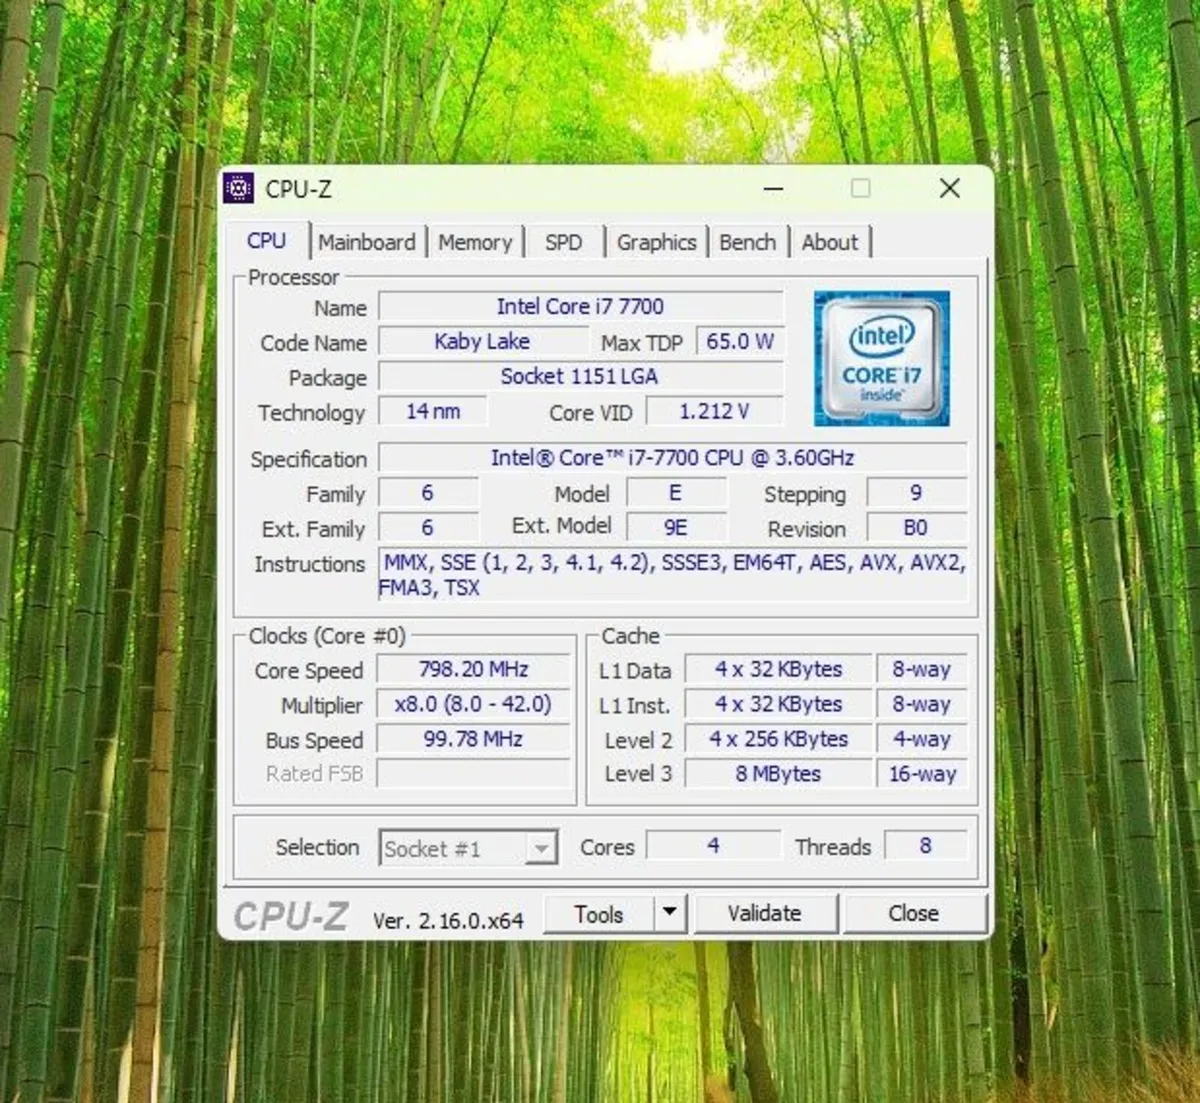Switch to the Memory tab
Viewport: 1200px width, 1103px height.
[475, 243]
